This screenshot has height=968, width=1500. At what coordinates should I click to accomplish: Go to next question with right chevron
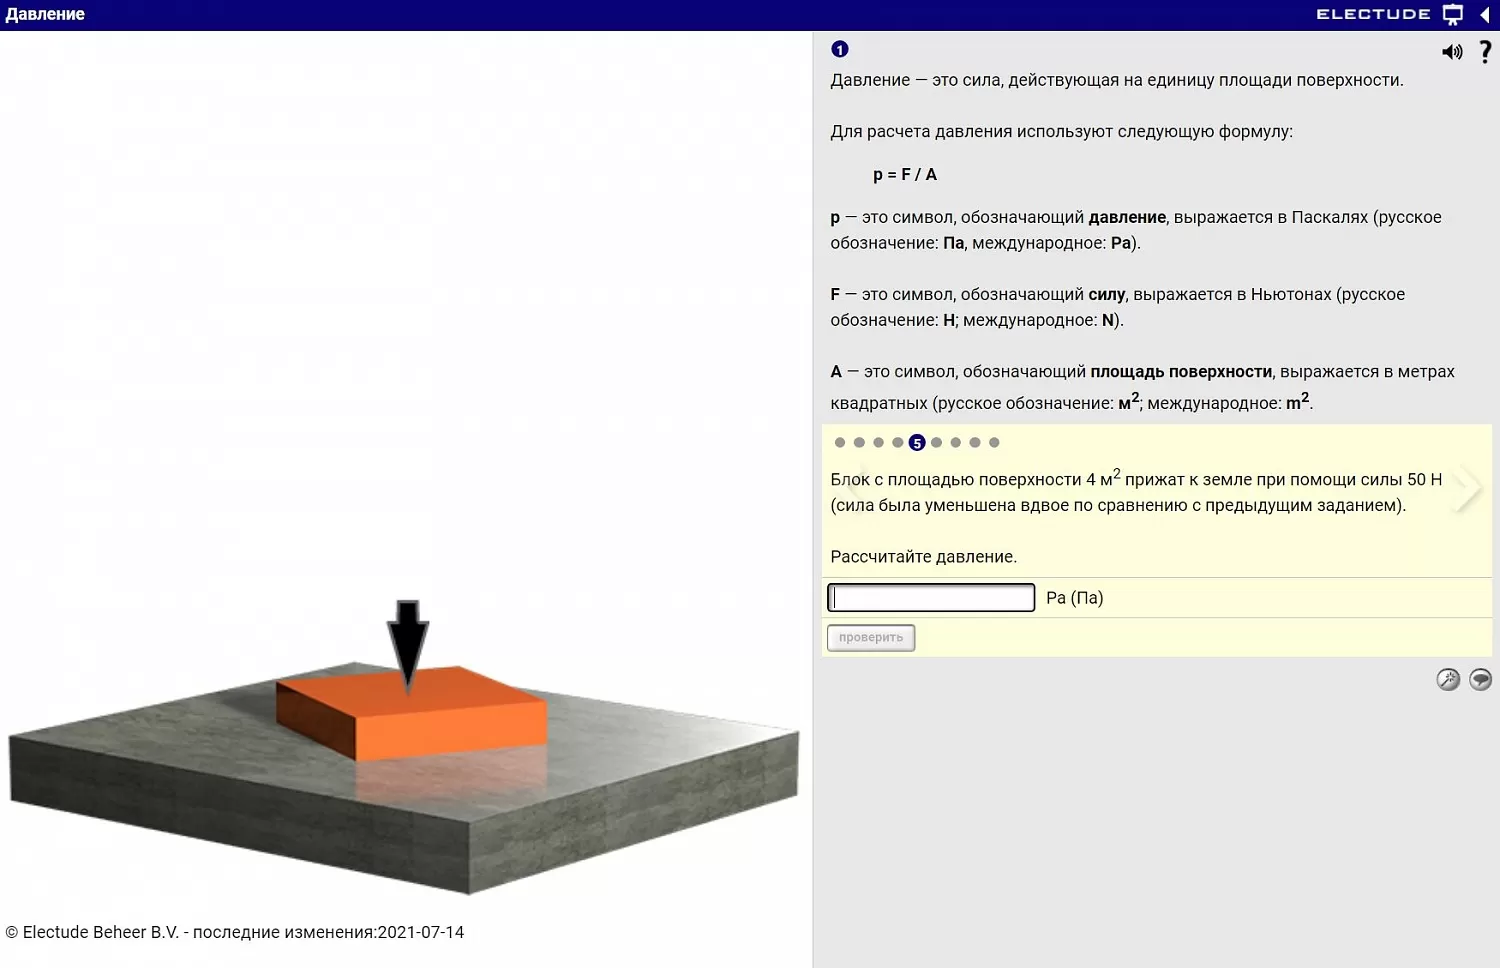click(x=1467, y=489)
